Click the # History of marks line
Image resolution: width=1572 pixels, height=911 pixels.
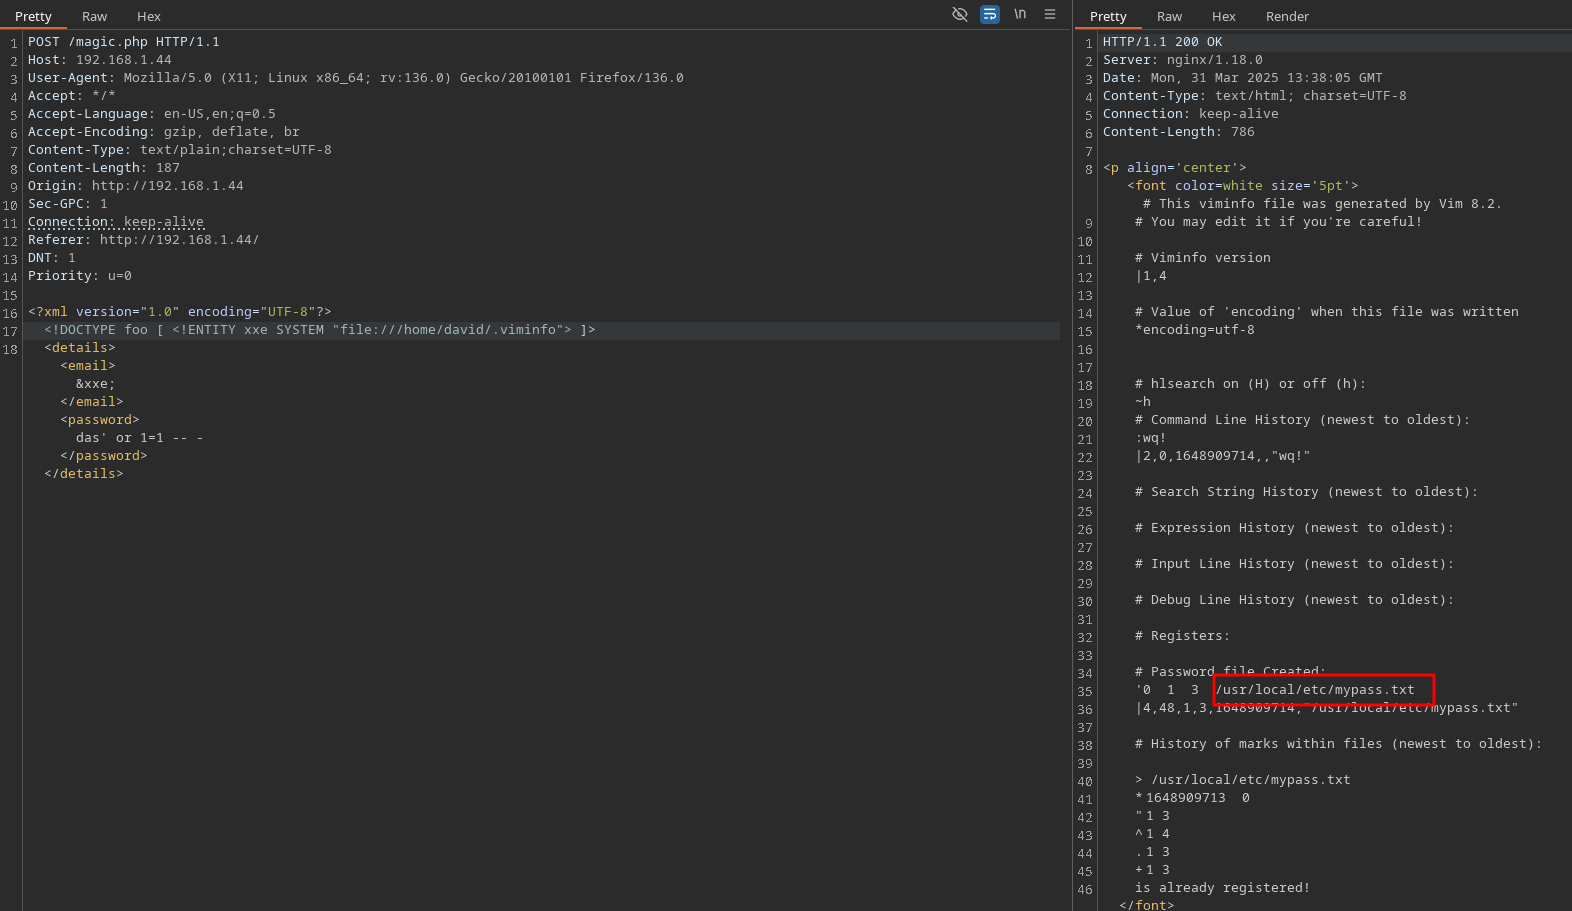coord(1339,744)
